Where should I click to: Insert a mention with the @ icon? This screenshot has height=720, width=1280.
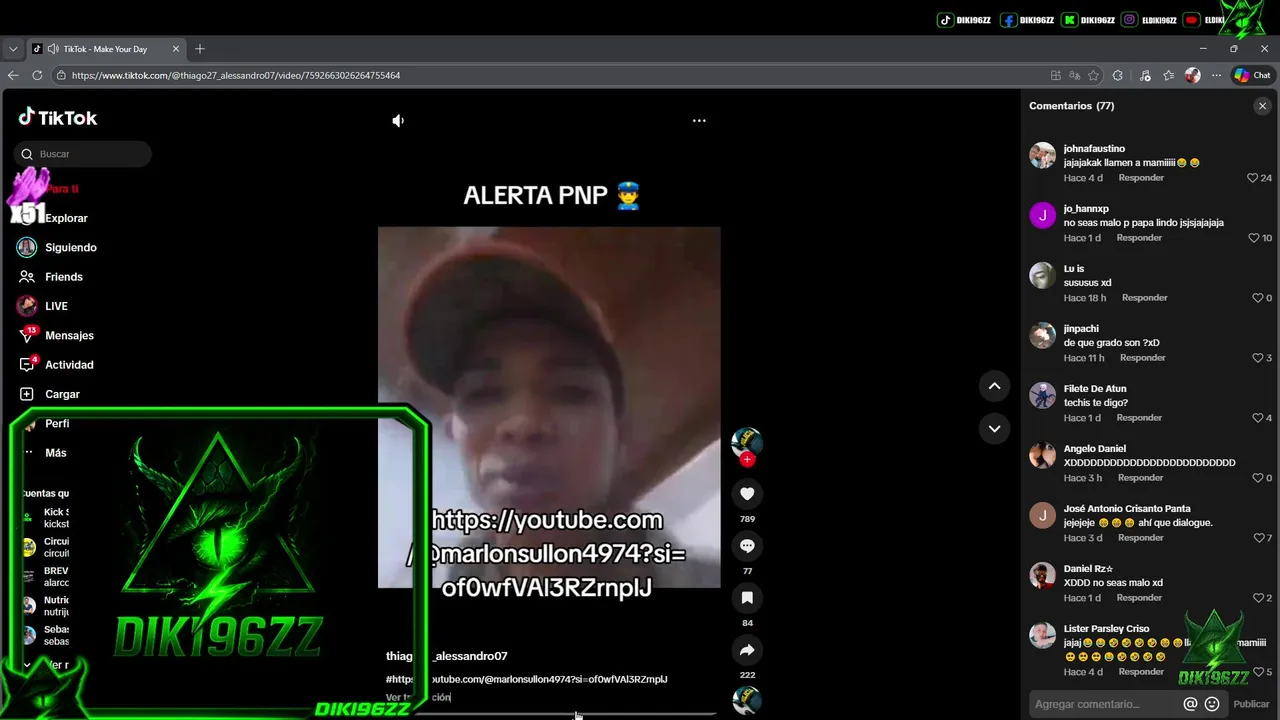point(1190,704)
